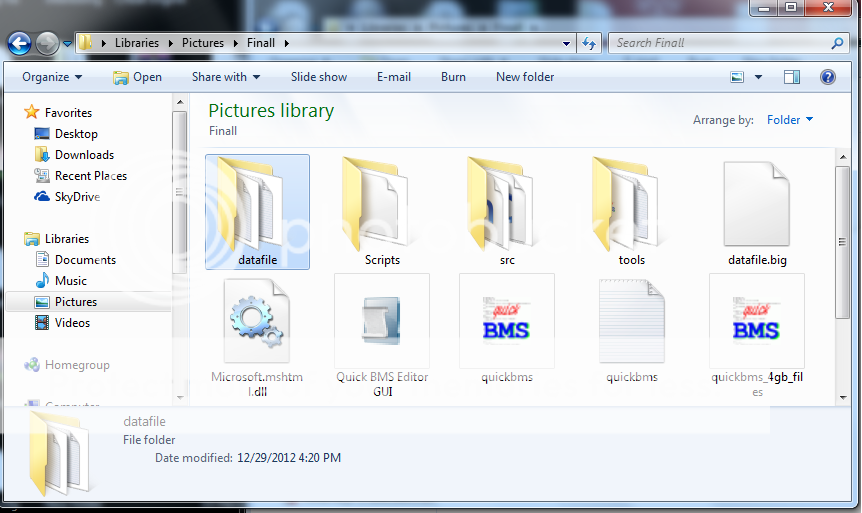Select the datafile.big file

[757, 210]
